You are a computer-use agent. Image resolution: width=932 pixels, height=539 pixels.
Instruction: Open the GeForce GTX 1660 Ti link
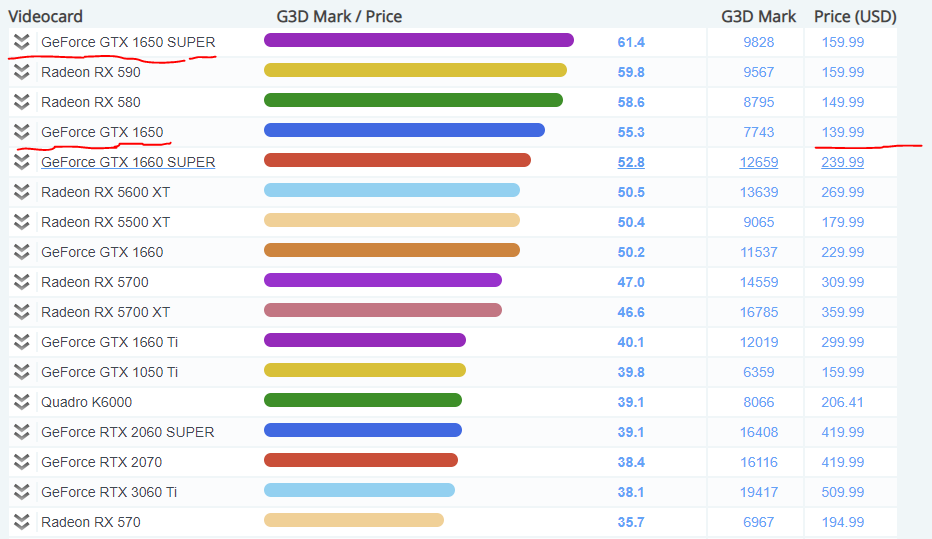point(109,342)
